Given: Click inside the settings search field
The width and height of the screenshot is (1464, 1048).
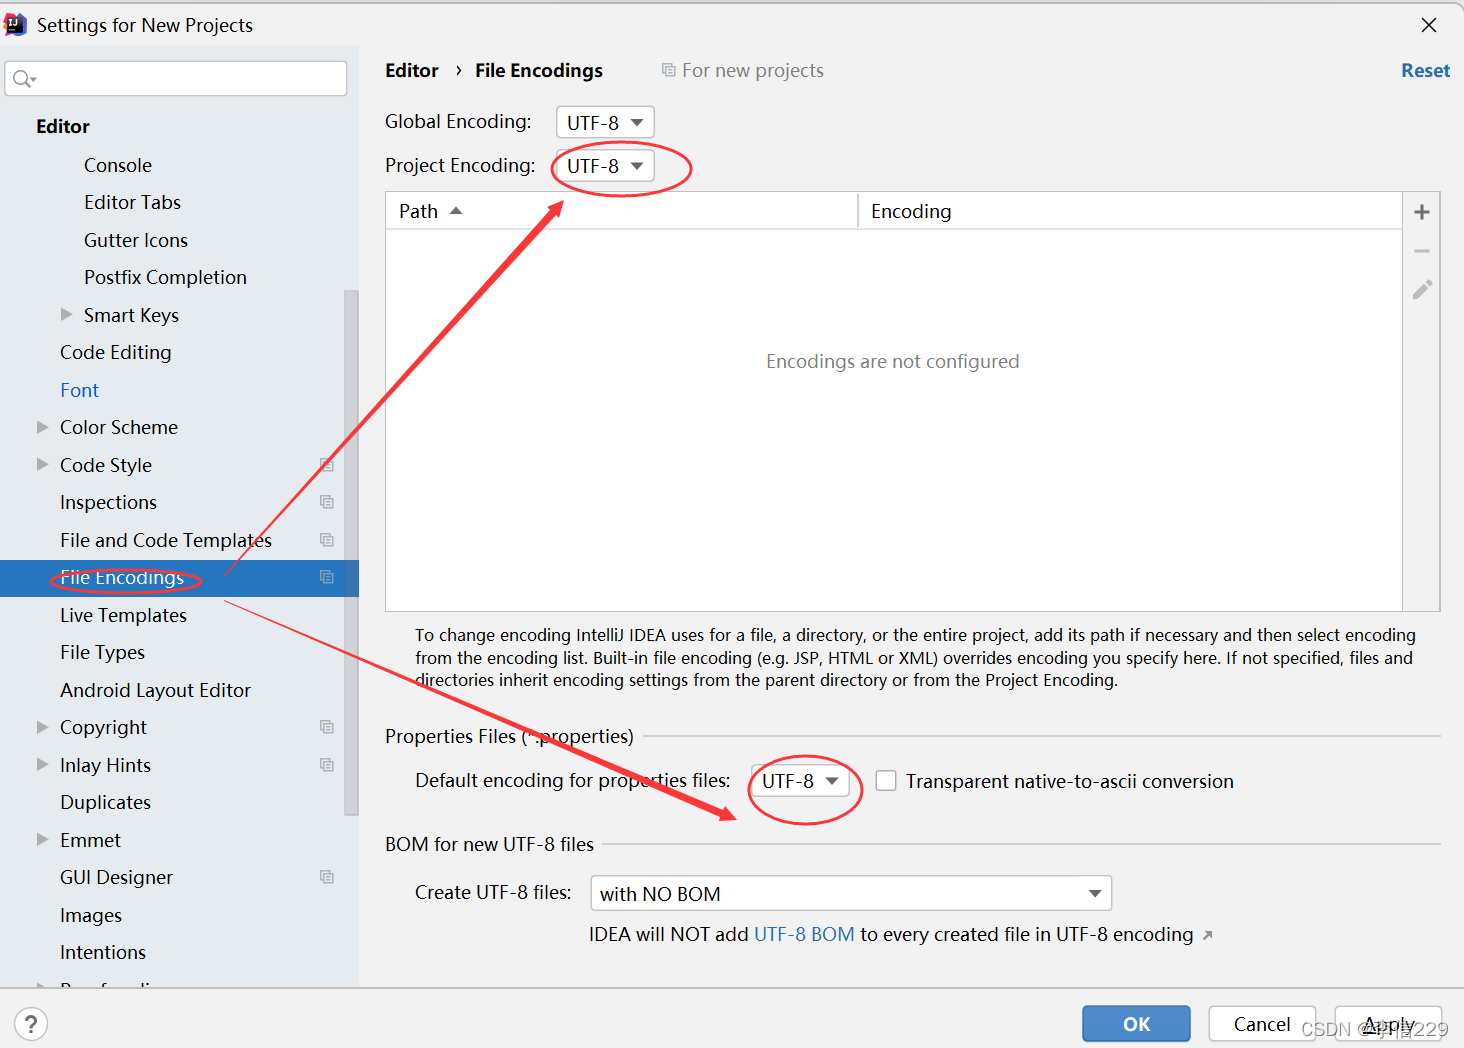Looking at the screenshot, I should coord(176,78).
